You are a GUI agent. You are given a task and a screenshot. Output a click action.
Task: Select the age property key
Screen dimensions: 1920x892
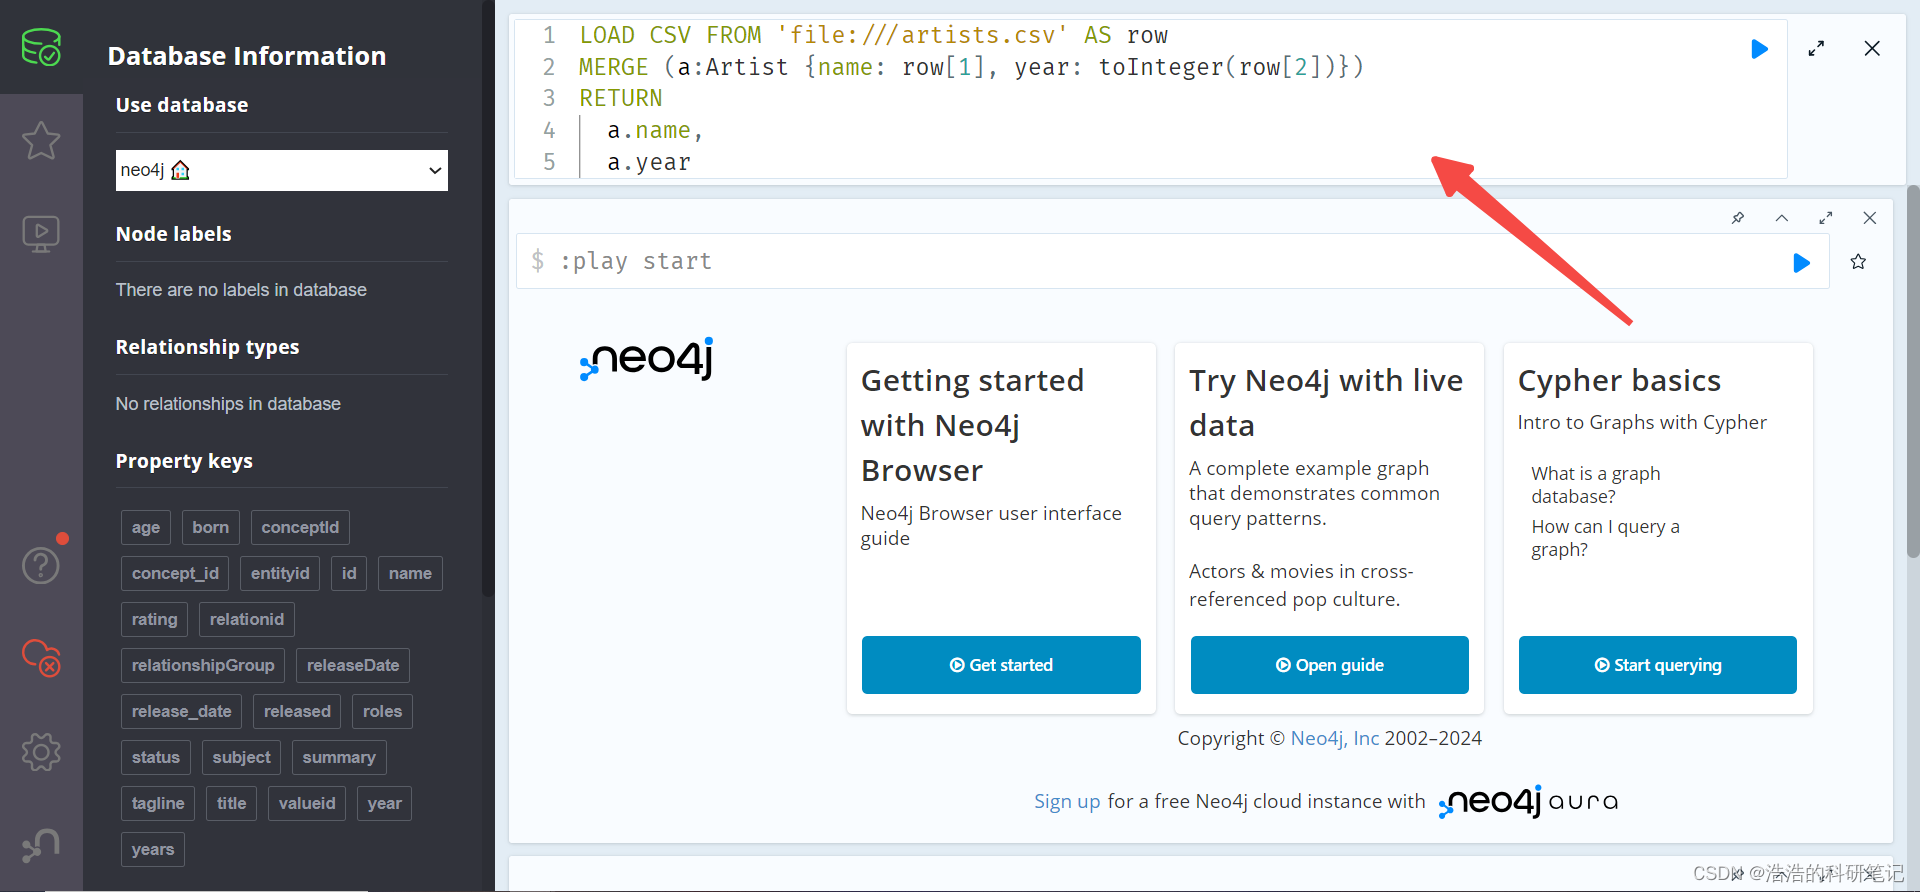pos(146,527)
